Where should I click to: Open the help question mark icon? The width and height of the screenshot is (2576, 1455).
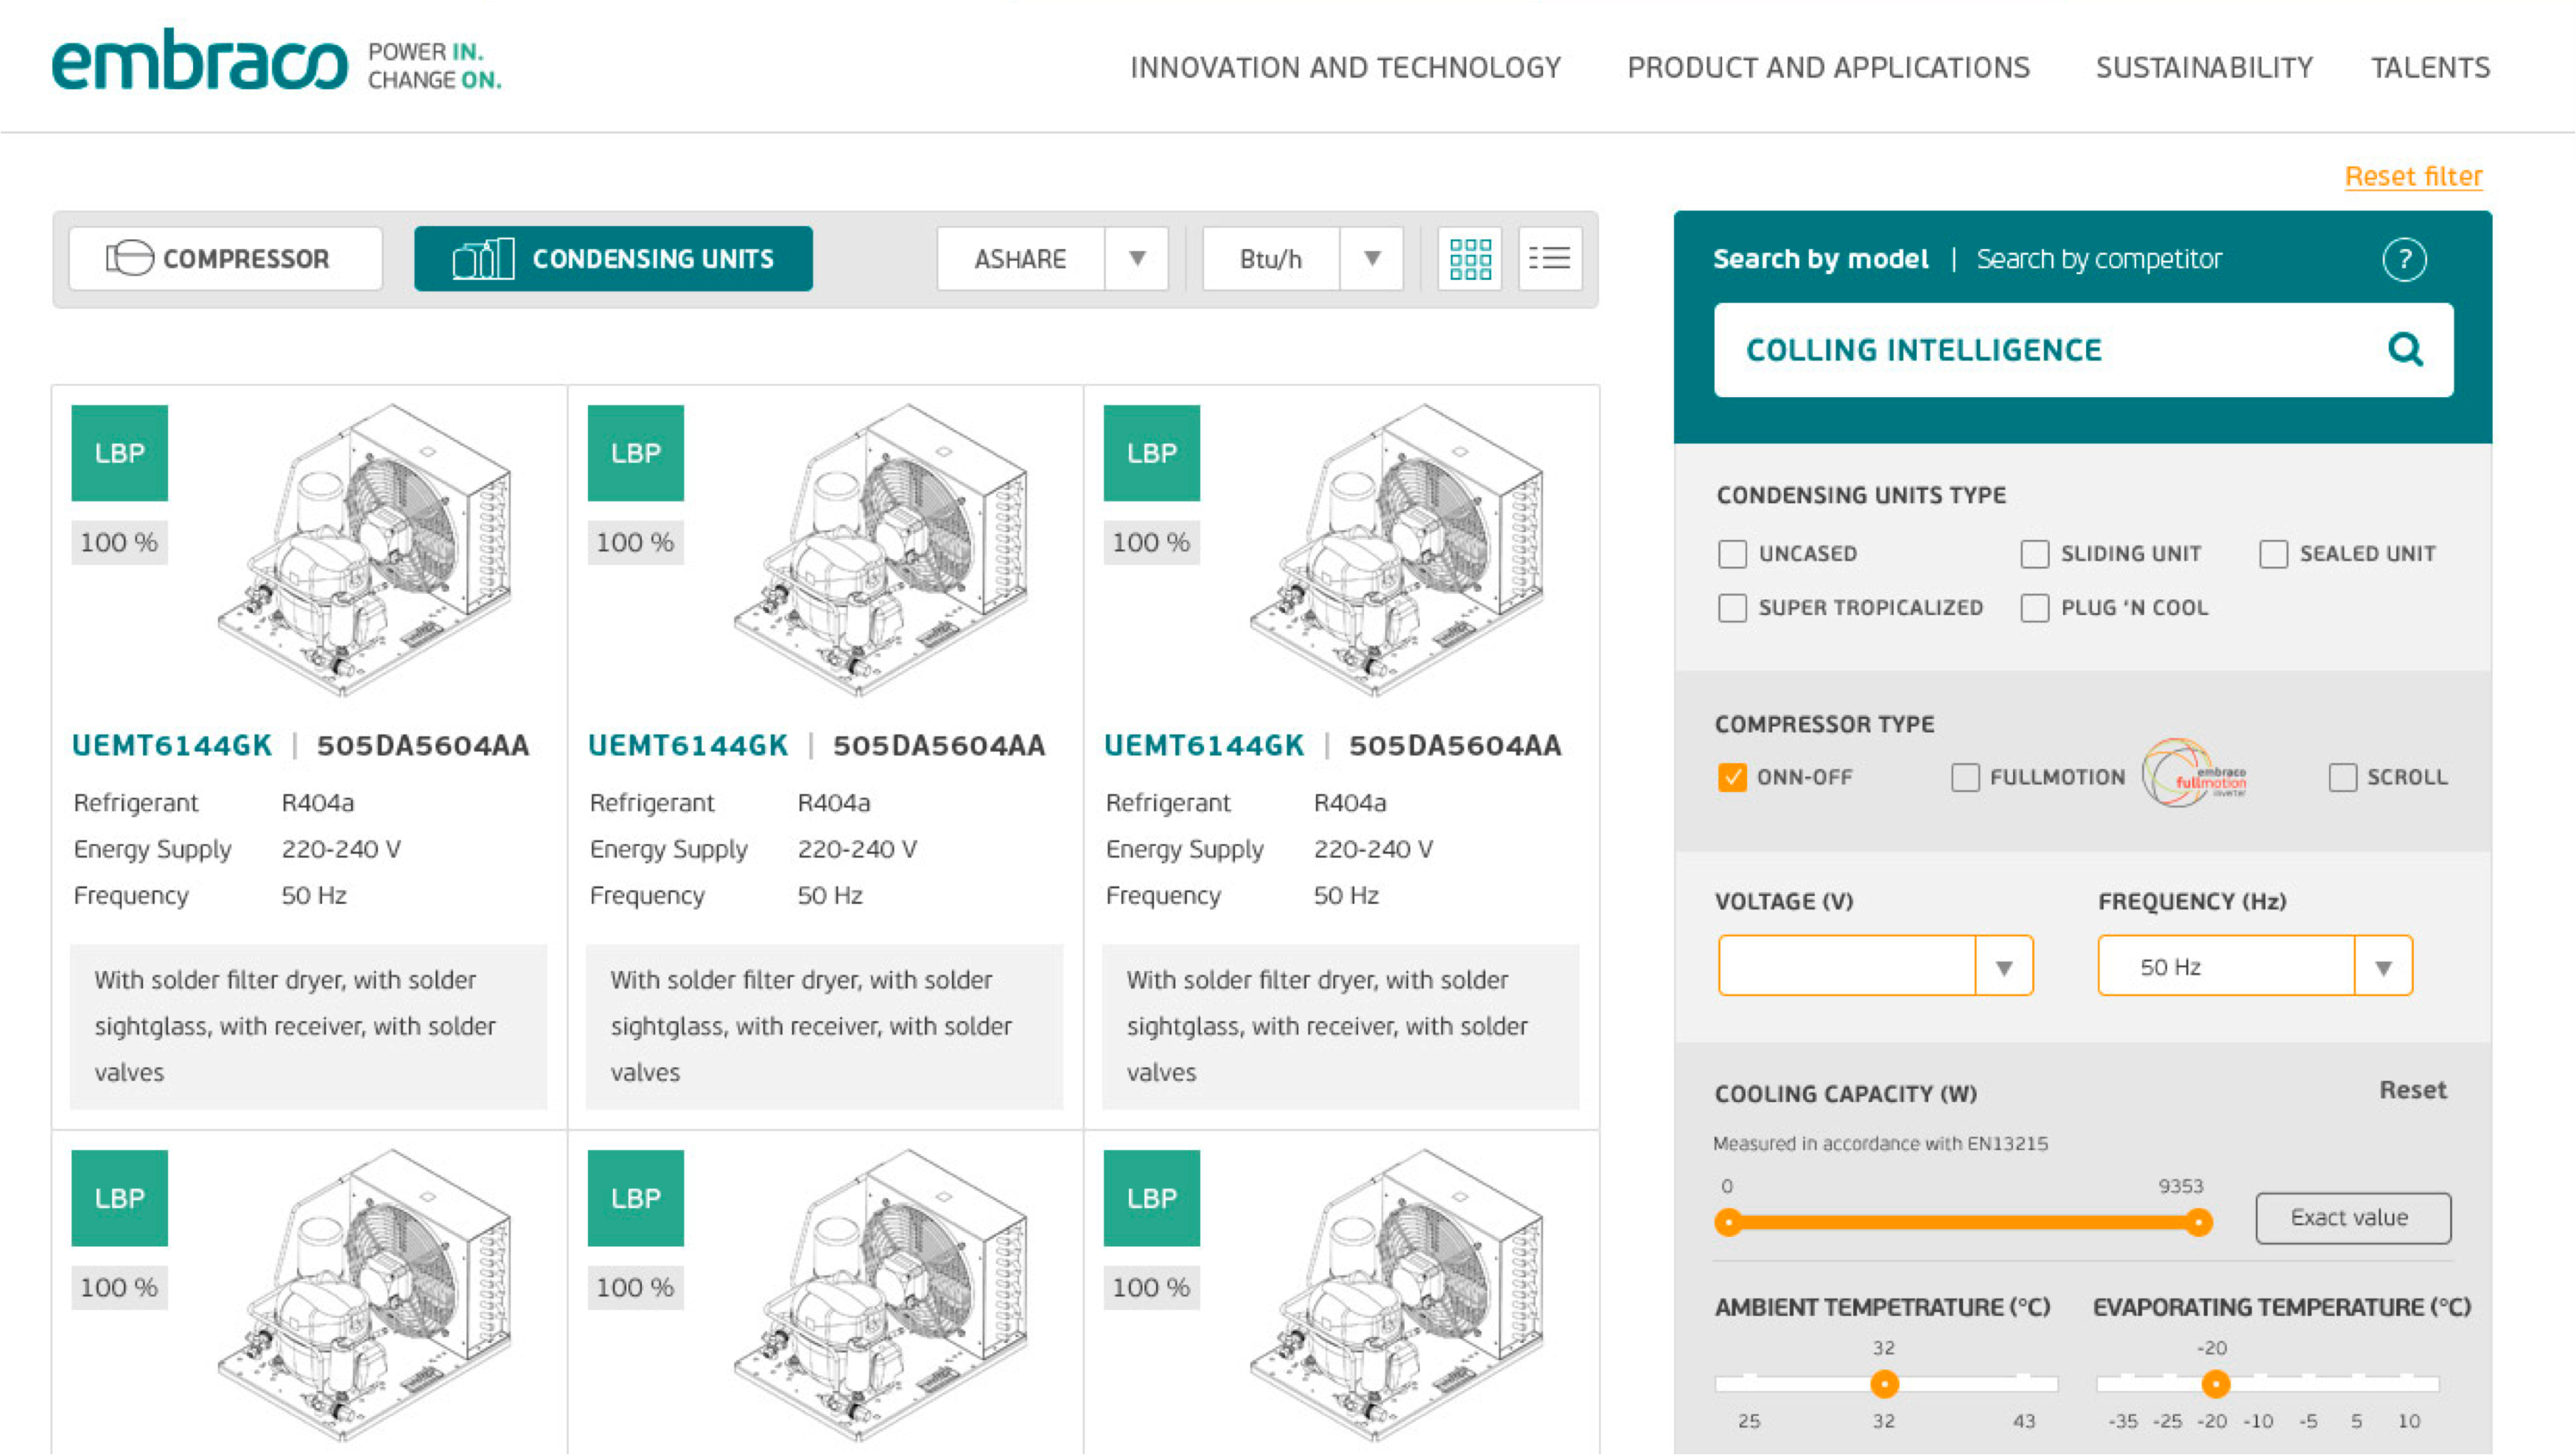[2404, 260]
